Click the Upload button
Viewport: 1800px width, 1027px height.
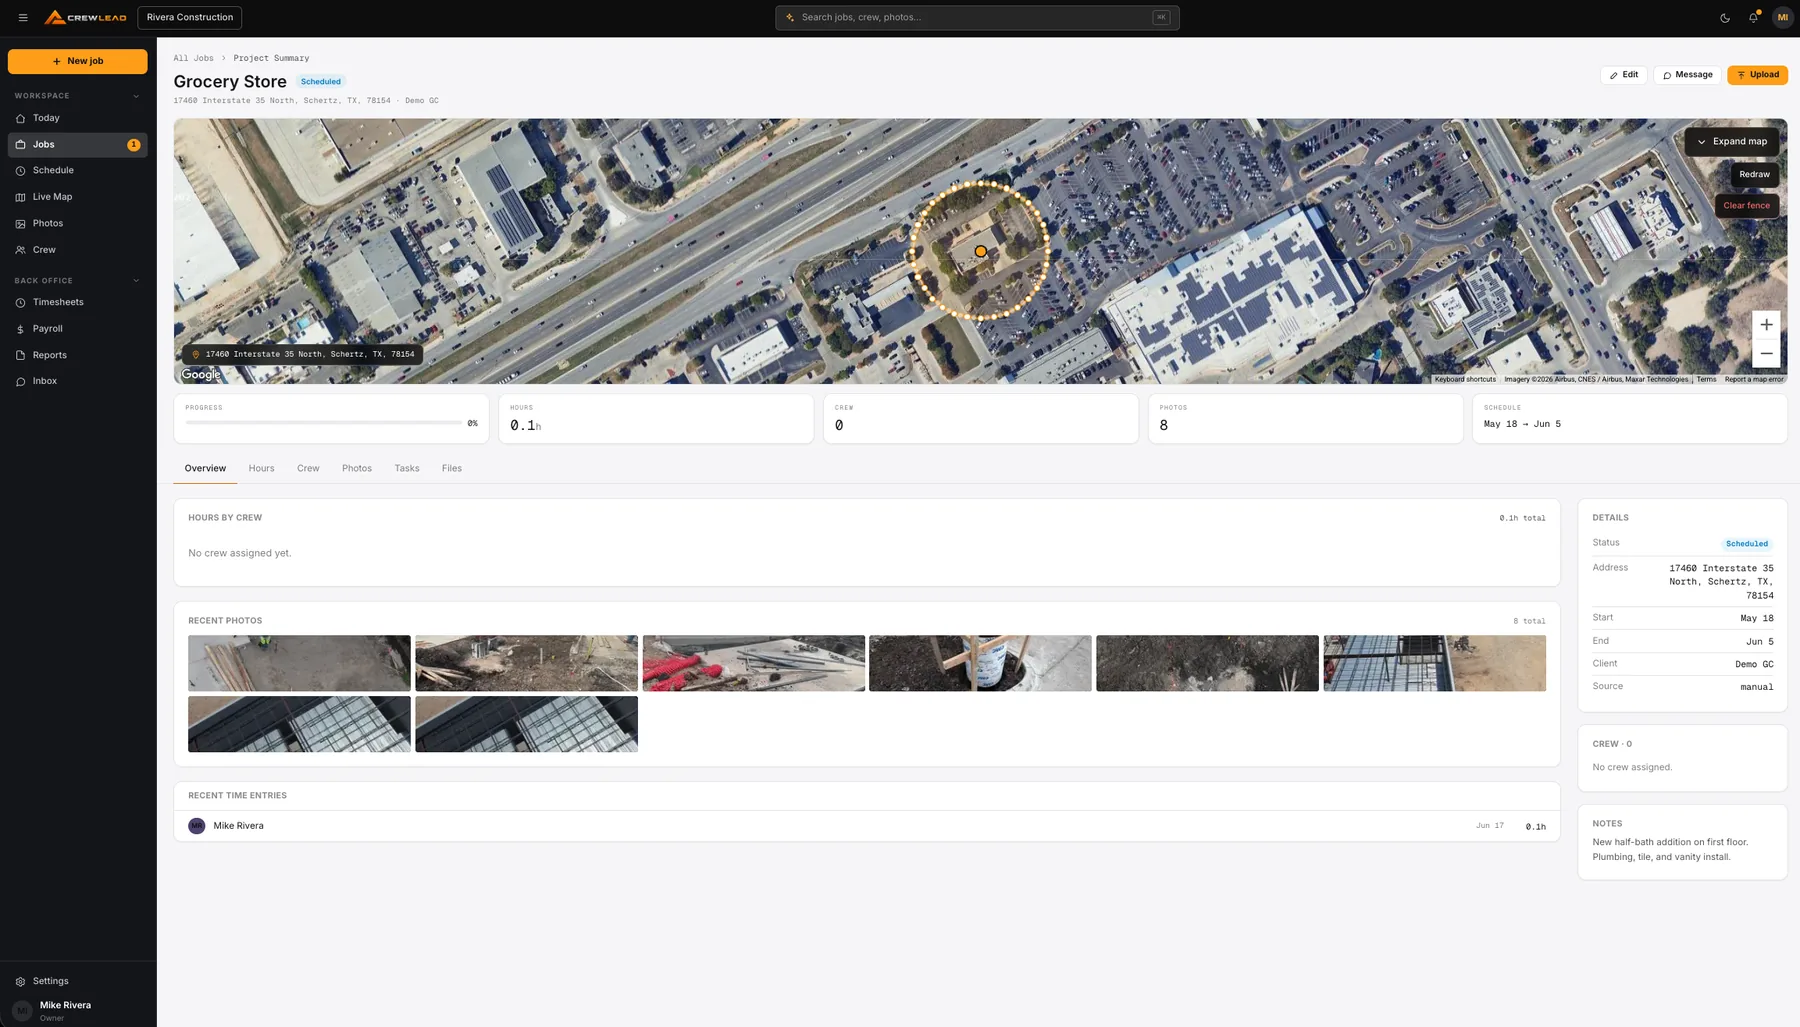1757,75
